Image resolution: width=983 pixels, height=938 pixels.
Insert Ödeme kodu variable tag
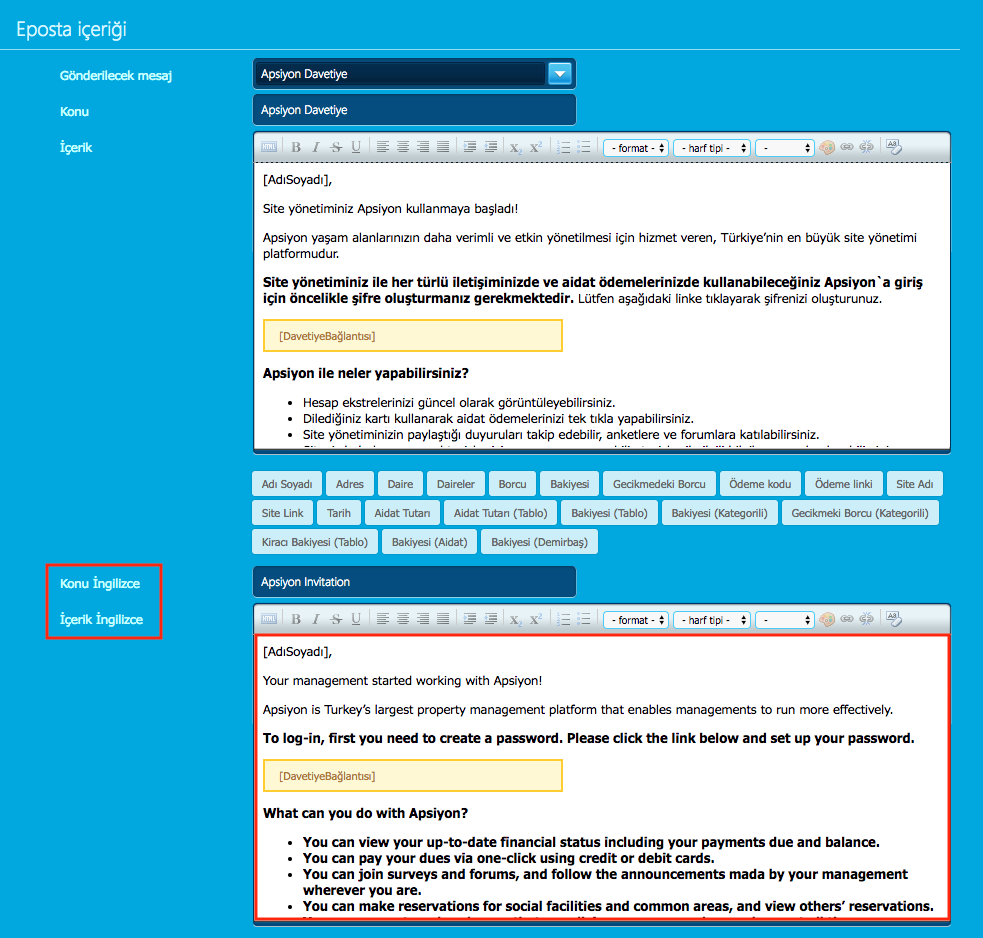[760, 484]
